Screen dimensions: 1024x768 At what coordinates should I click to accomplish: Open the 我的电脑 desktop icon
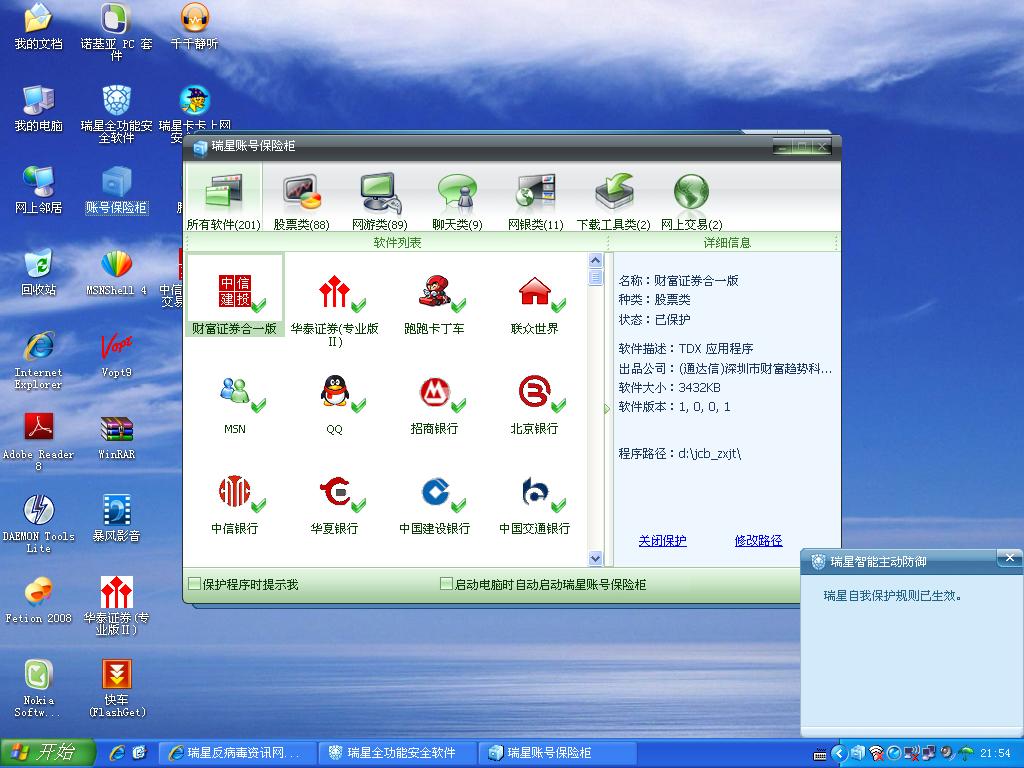point(39,108)
